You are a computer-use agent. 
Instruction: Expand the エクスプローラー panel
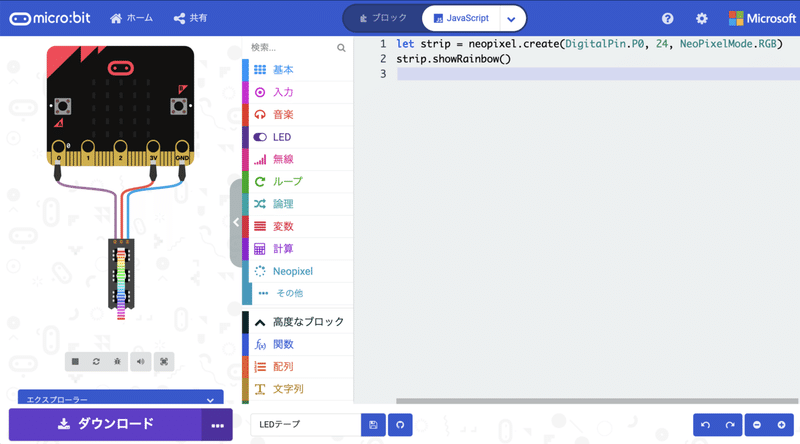[x=121, y=399]
